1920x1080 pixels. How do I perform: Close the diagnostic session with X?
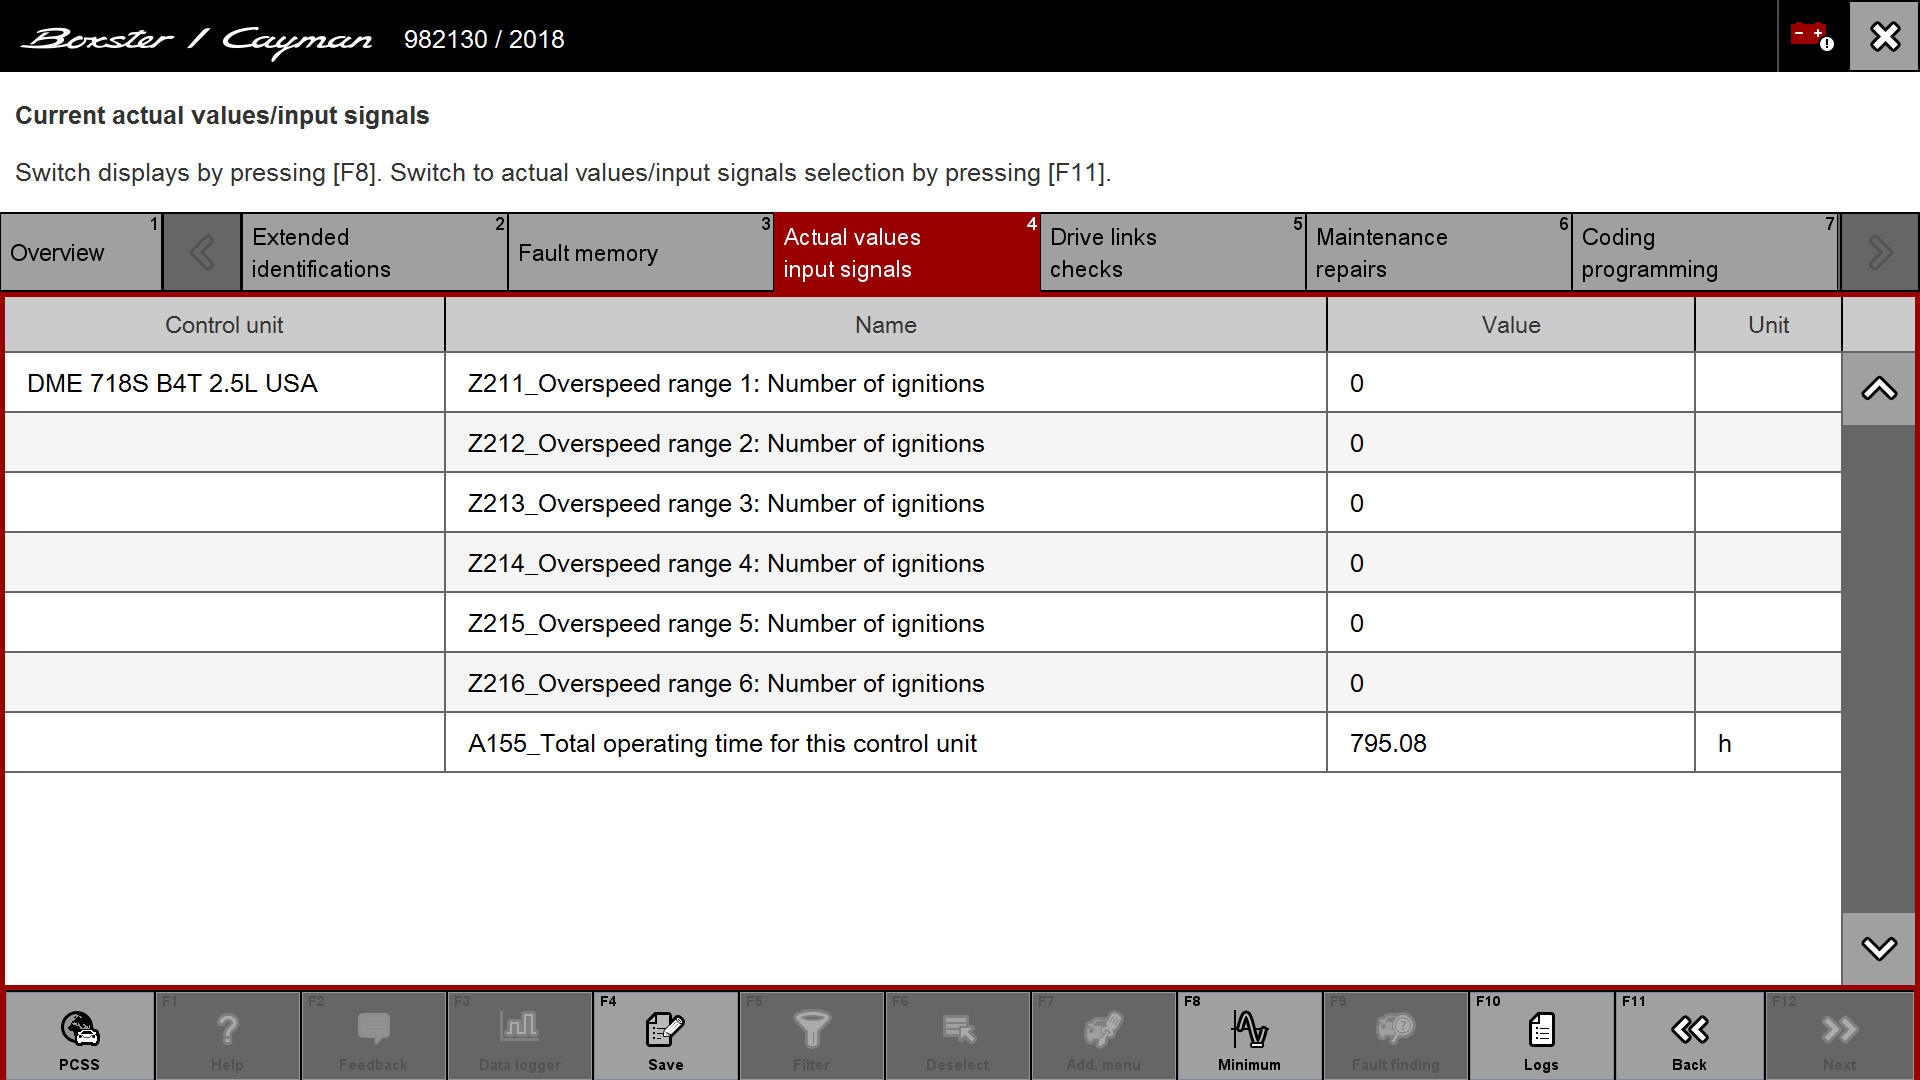pyautogui.click(x=1884, y=36)
